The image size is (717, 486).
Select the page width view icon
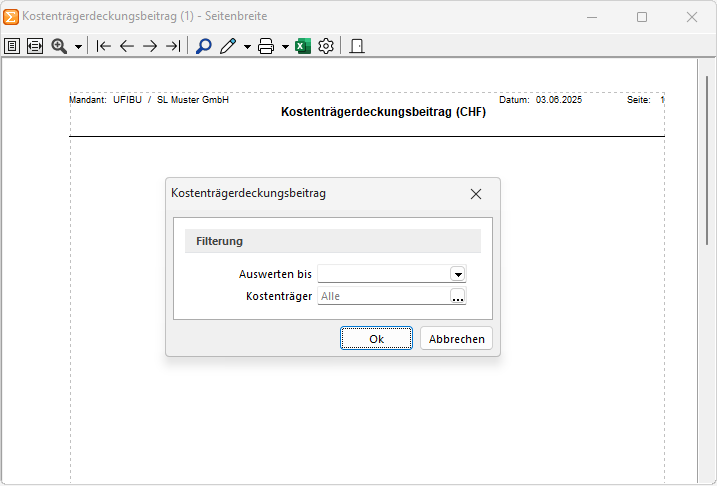pyautogui.click(x=35, y=46)
